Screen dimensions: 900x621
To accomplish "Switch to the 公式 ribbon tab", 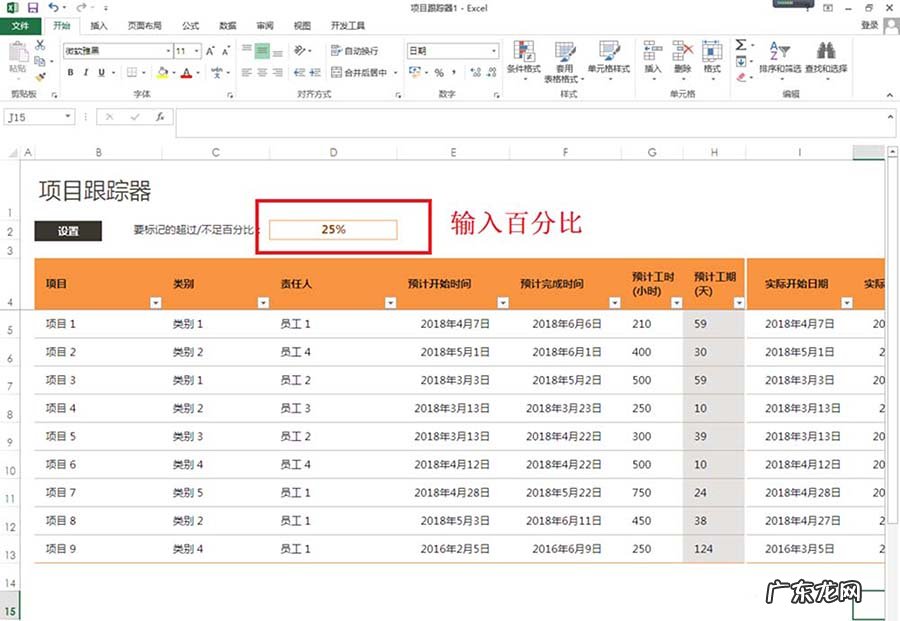I will (188, 26).
